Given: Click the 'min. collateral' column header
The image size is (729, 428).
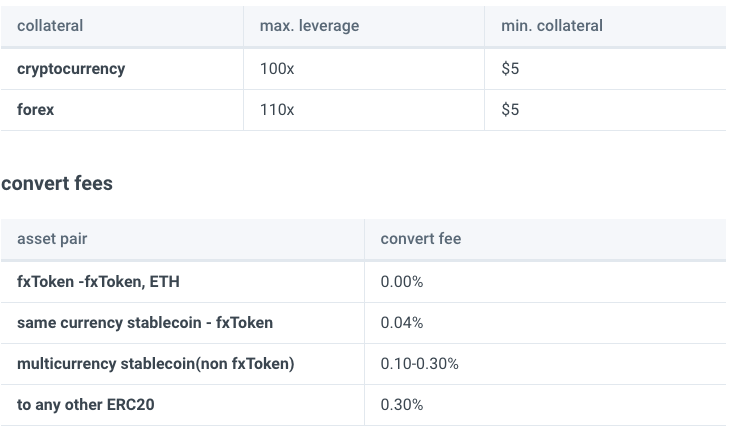Looking at the screenshot, I should coord(551,26).
